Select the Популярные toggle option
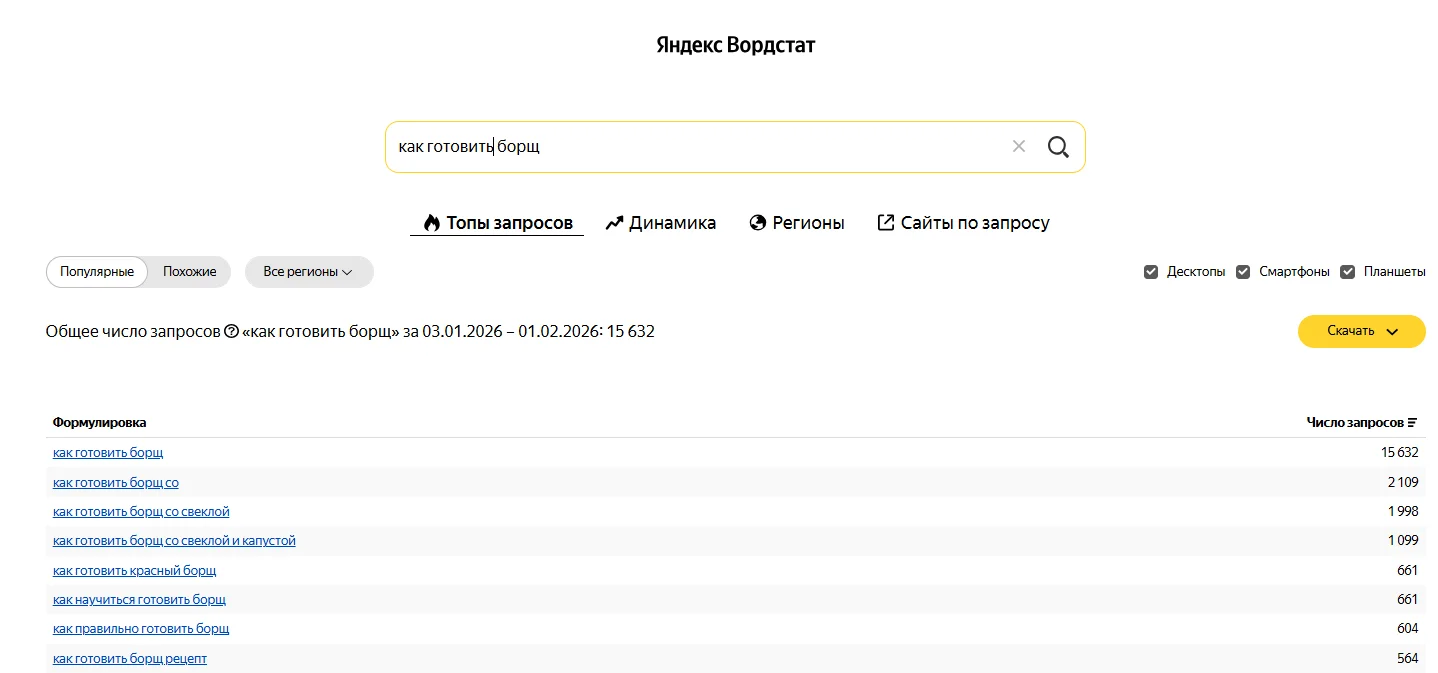 [97, 272]
